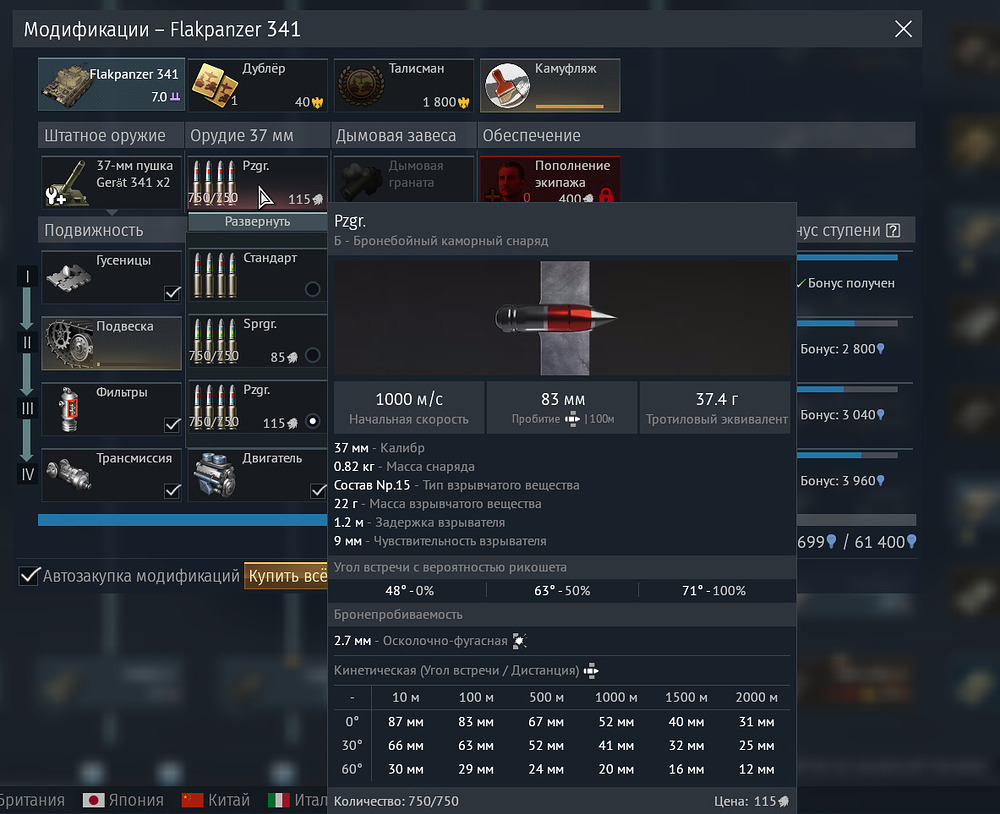Screen dimensions: 1000x814
Task: Click the Фильтры filter modification icon
Action: pyautogui.click(x=68, y=409)
